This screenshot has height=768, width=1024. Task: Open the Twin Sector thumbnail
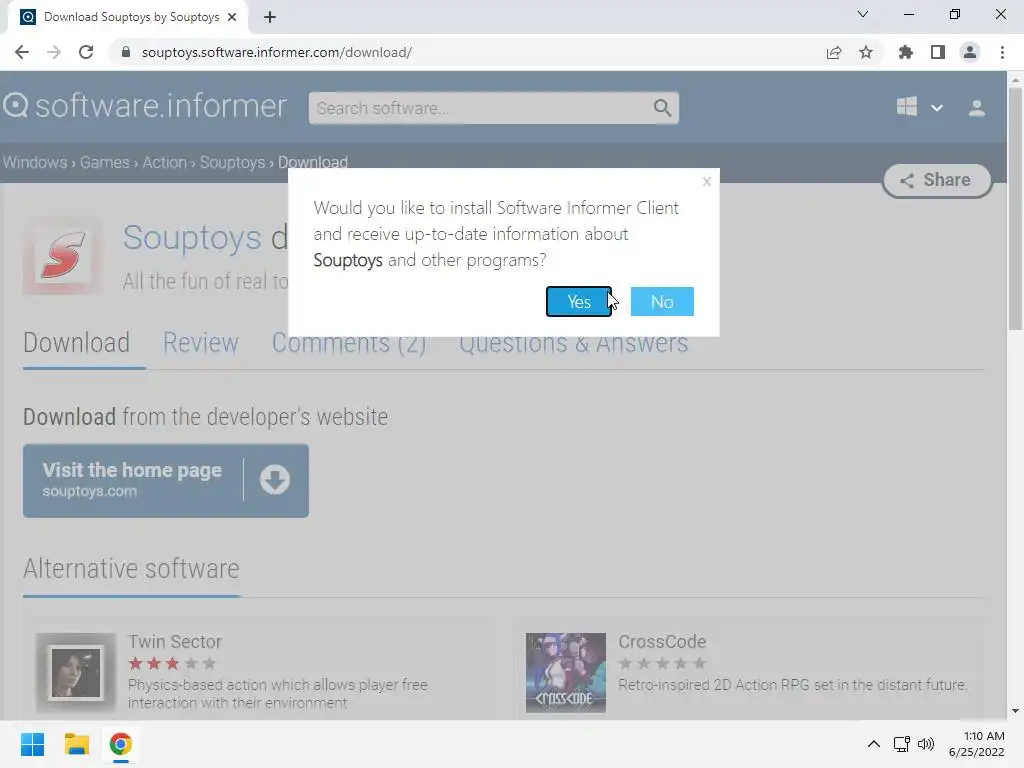[76, 673]
